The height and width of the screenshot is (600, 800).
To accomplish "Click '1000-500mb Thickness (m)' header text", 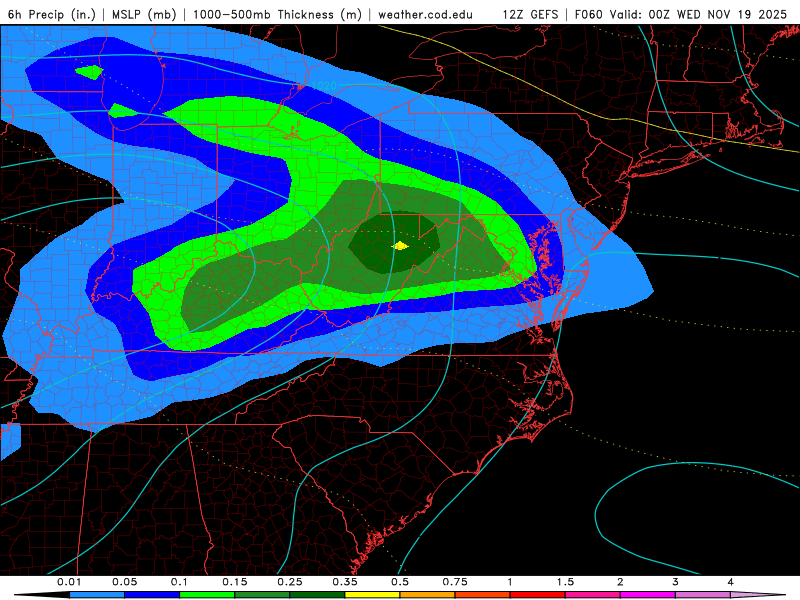I will [277, 14].
